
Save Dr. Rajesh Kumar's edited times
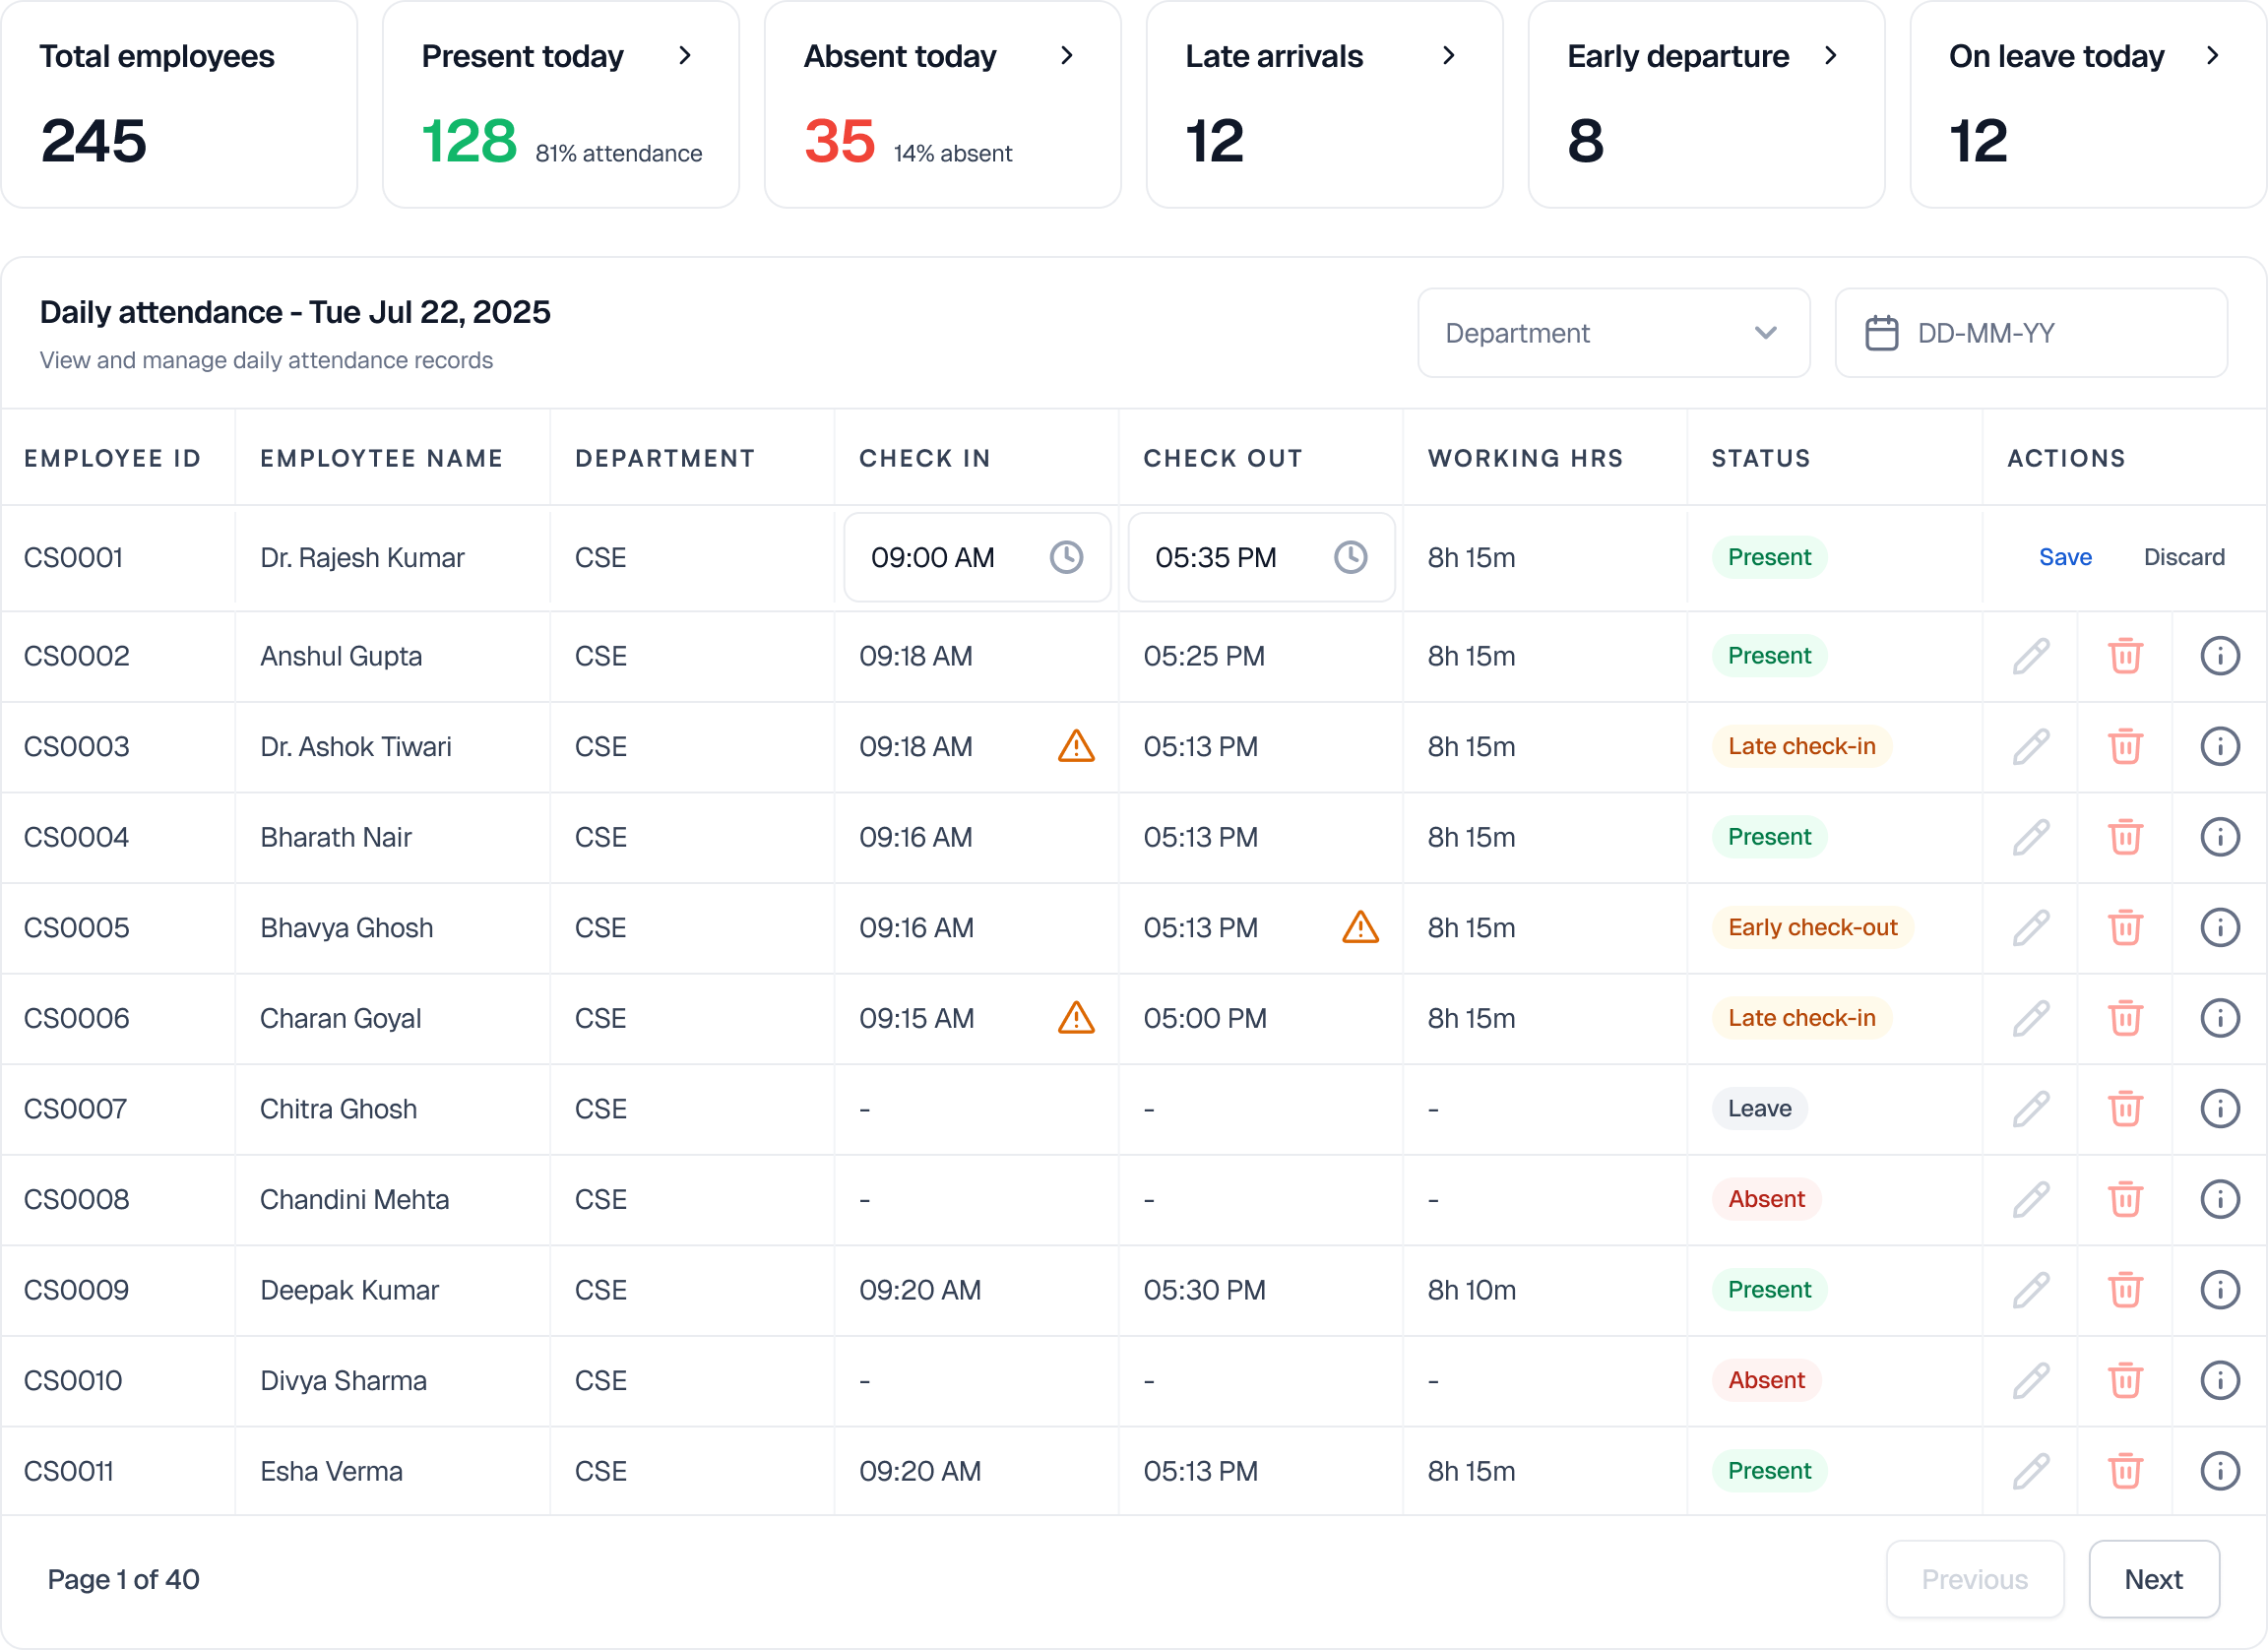click(x=2064, y=557)
